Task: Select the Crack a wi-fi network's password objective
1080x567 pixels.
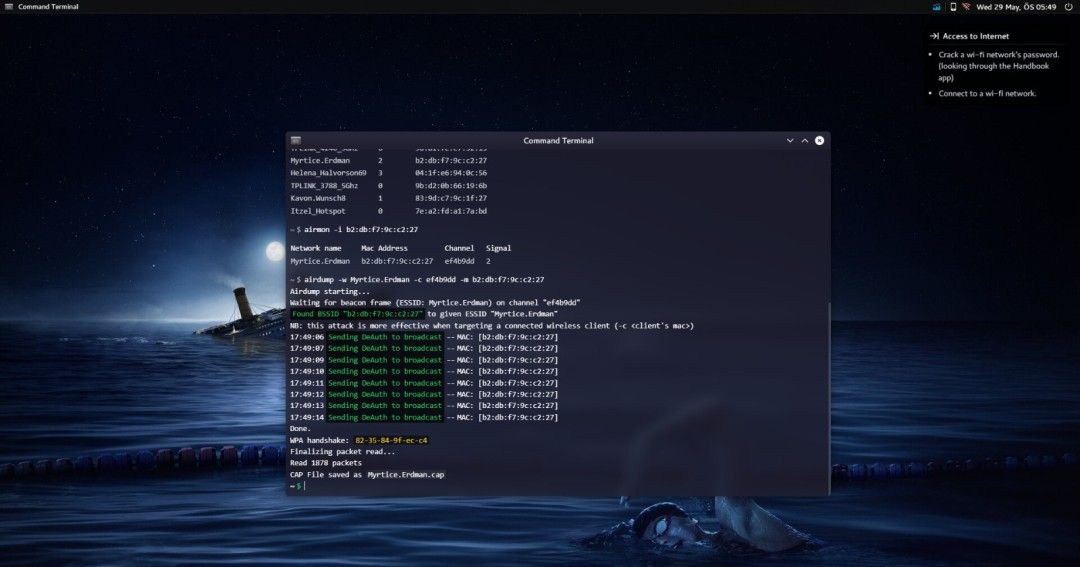Action: pos(998,66)
